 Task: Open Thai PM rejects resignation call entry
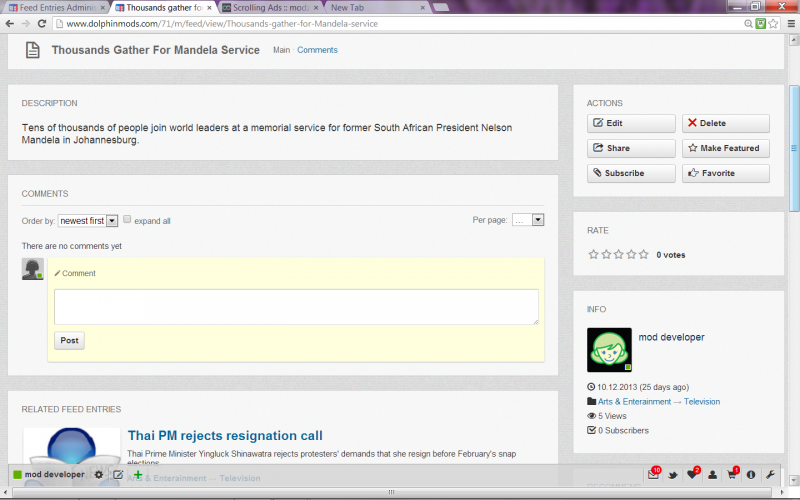[x=225, y=436]
